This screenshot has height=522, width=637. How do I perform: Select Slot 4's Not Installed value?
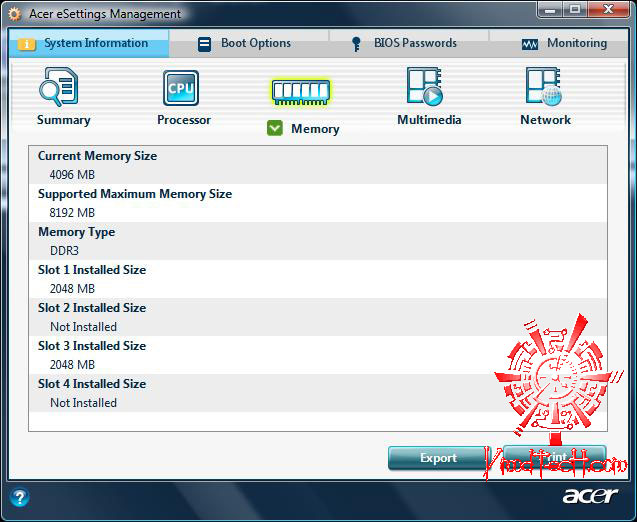(x=83, y=403)
